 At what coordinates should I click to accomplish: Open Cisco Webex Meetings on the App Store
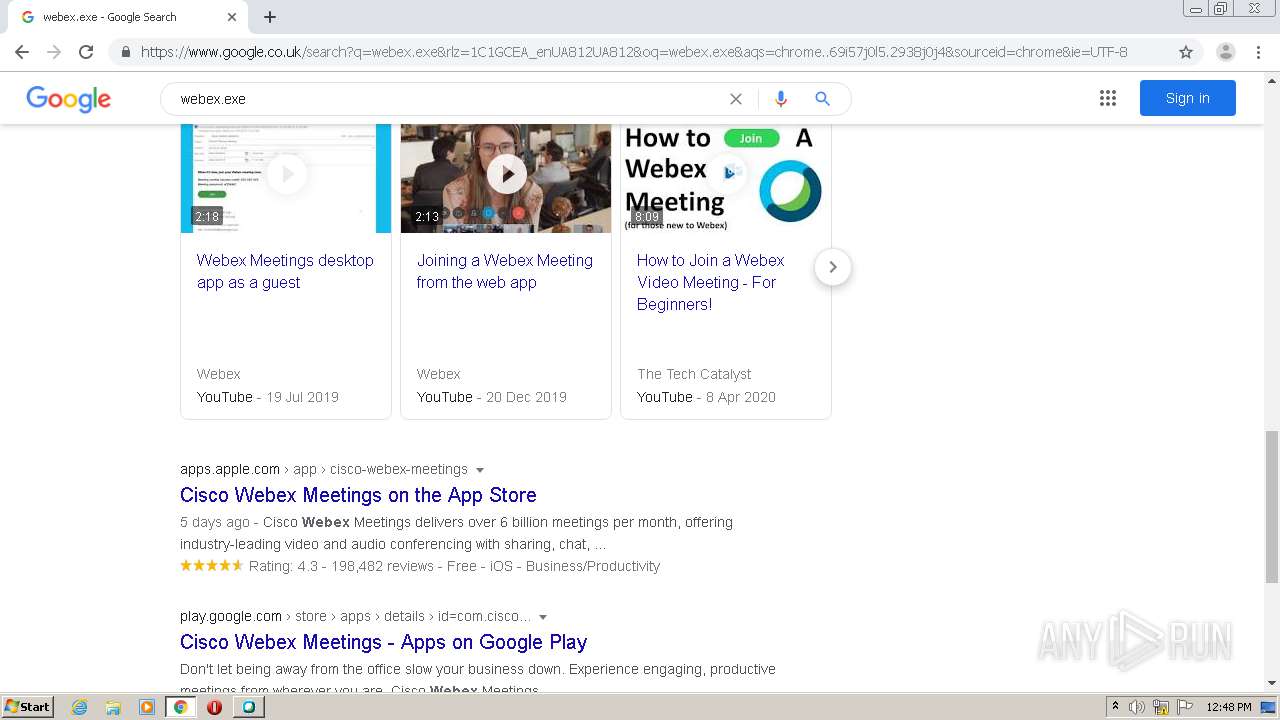358,495
